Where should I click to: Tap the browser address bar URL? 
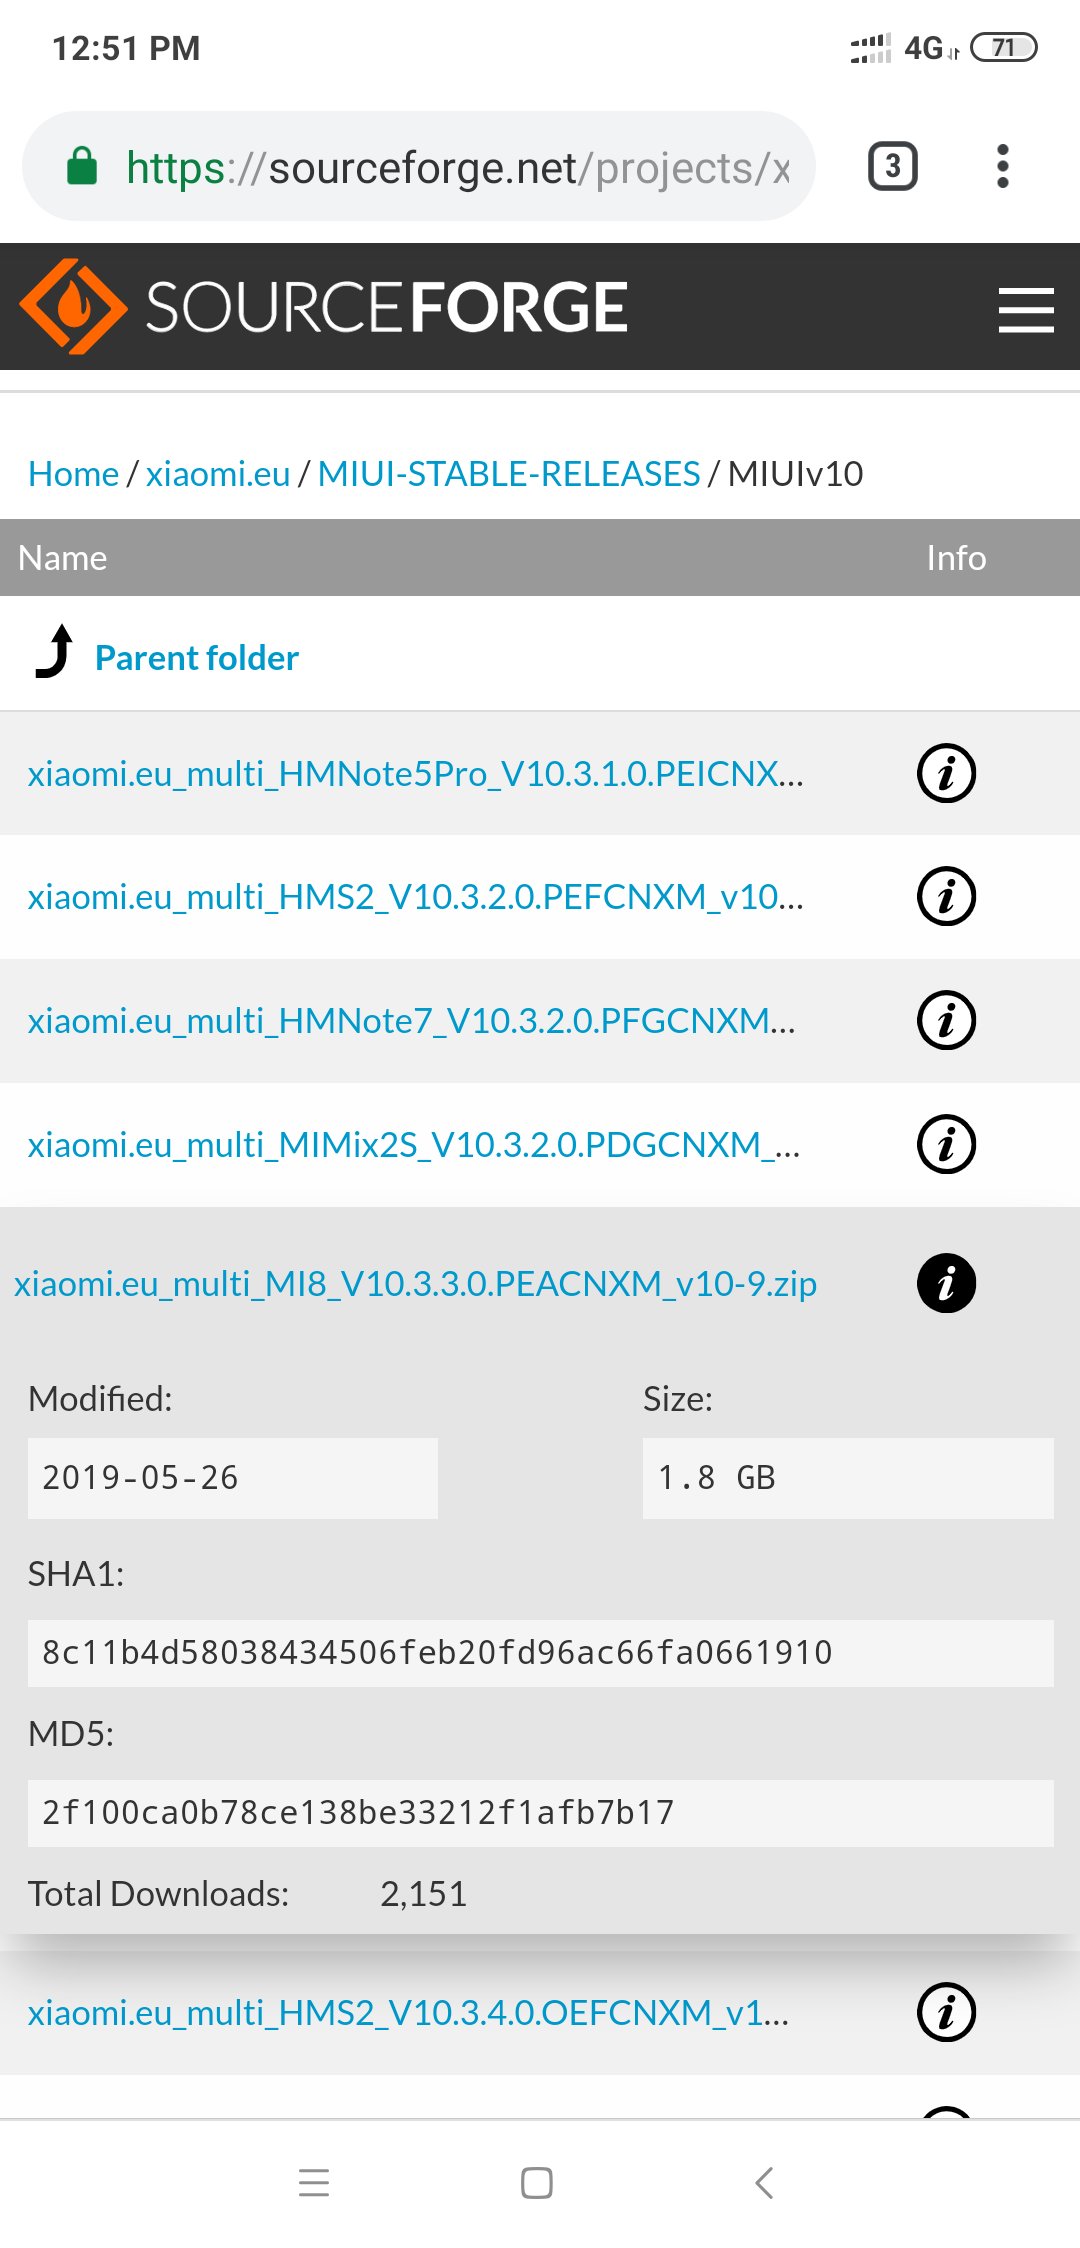click(457, 167)
